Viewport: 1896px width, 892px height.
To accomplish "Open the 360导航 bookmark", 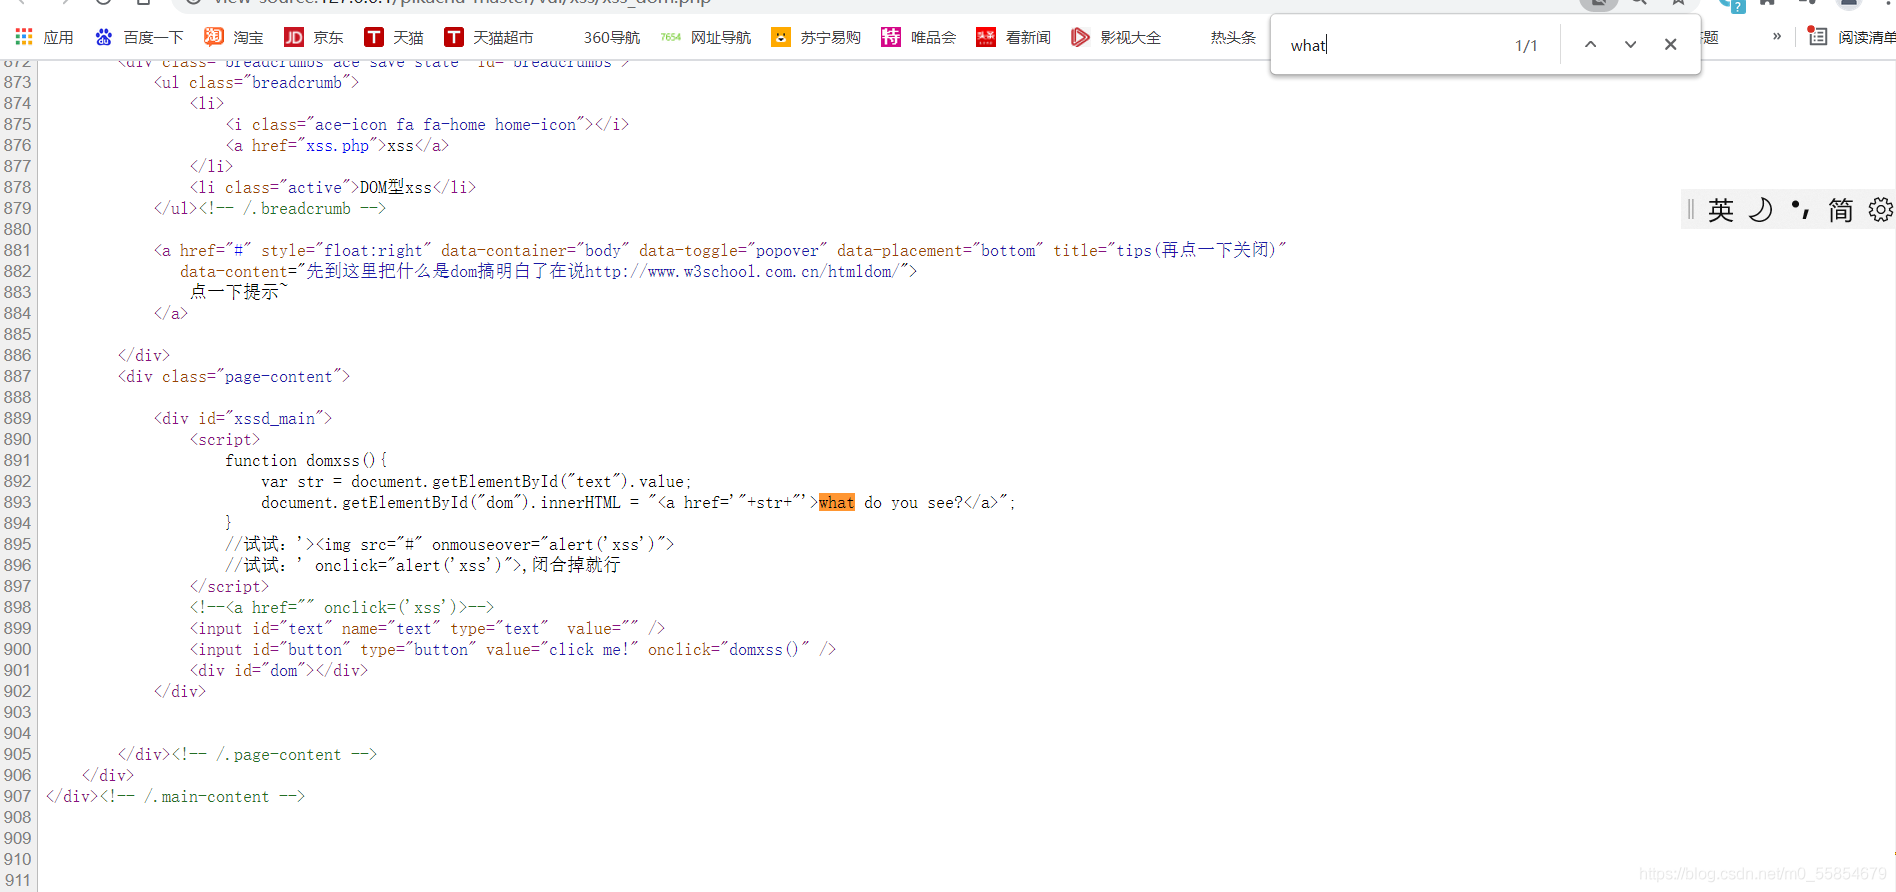I will point(611,37).
